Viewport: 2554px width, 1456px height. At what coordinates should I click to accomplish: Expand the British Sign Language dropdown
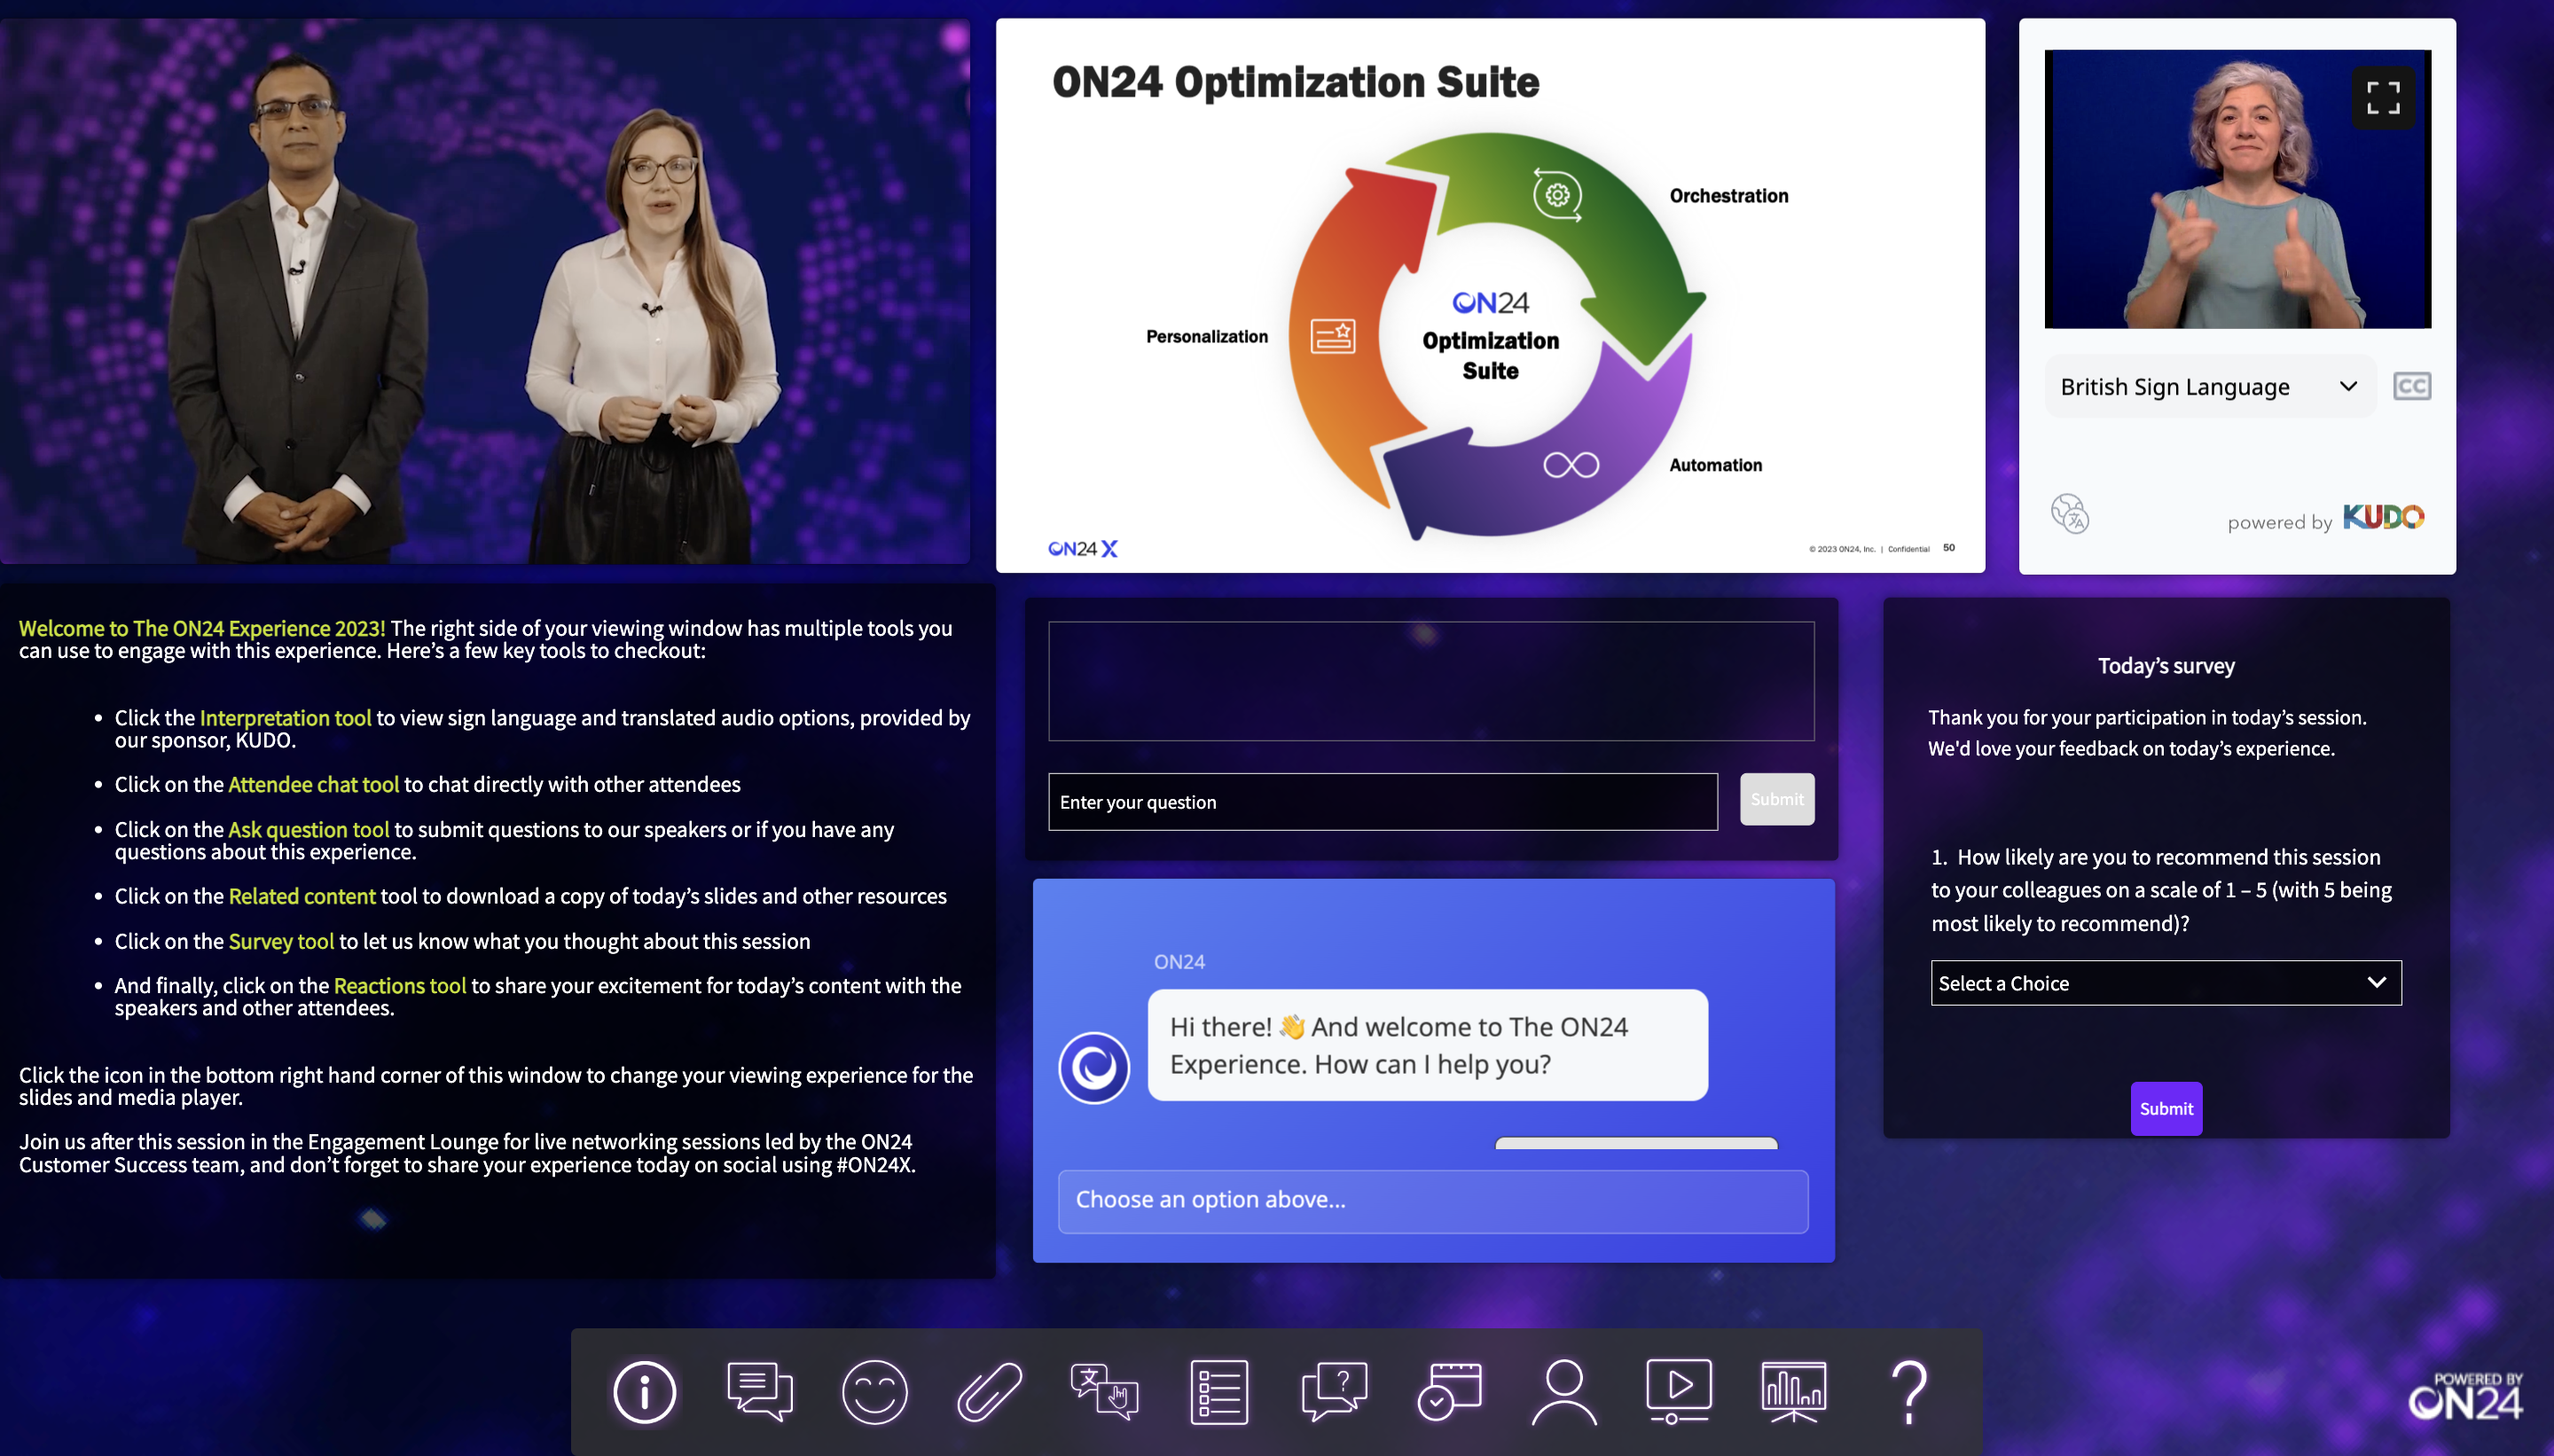[x=2349, y=384]
